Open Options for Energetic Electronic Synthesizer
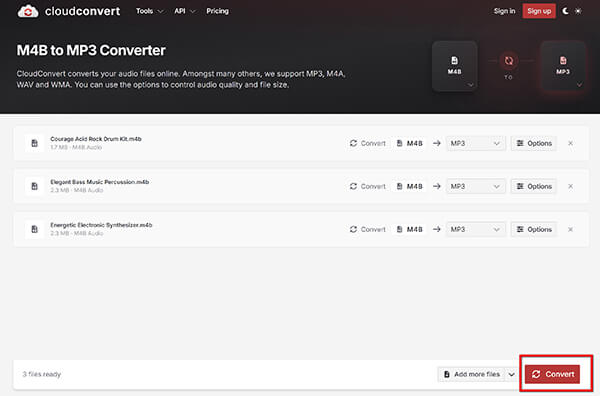Viewport: 600px width, 396px height. coord(534,229)
